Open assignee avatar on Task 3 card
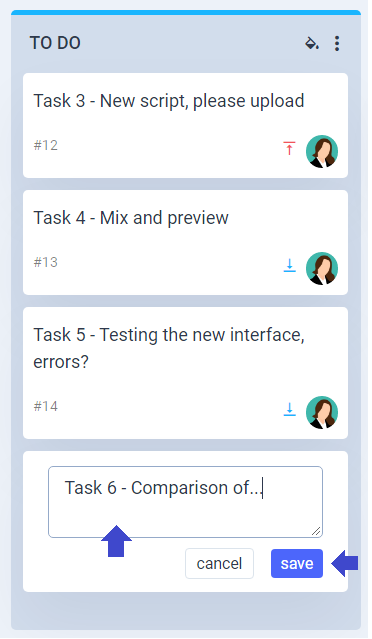372x639 pixels. [x=322, y=152]
